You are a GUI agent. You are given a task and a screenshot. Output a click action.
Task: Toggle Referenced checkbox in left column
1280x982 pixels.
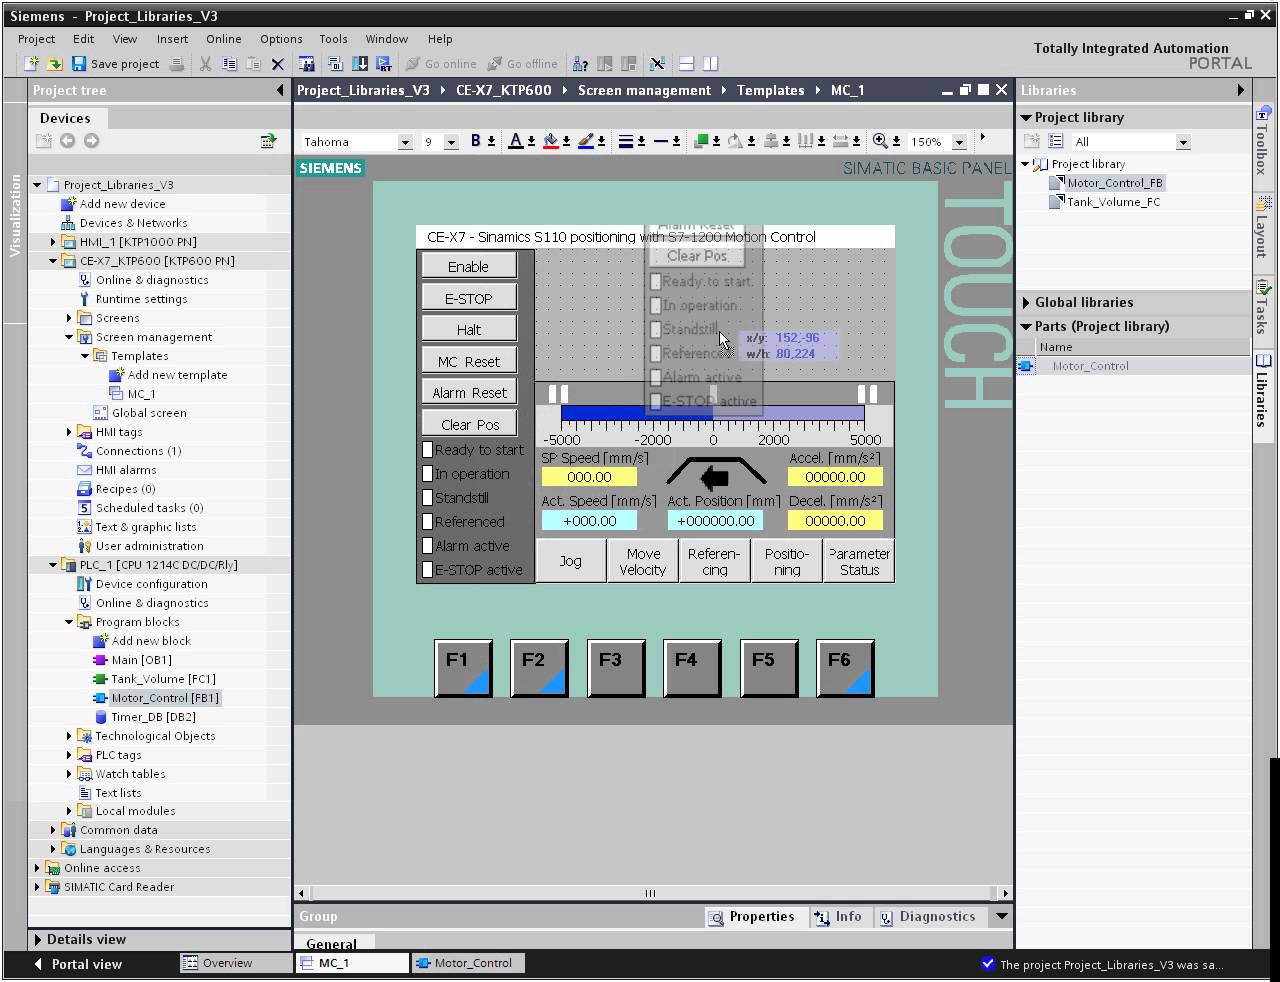[x=428, y=522]
